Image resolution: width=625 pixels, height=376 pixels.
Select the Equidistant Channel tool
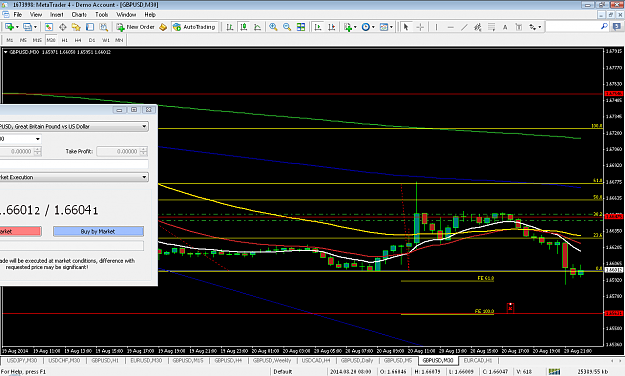tap(478, 27)
